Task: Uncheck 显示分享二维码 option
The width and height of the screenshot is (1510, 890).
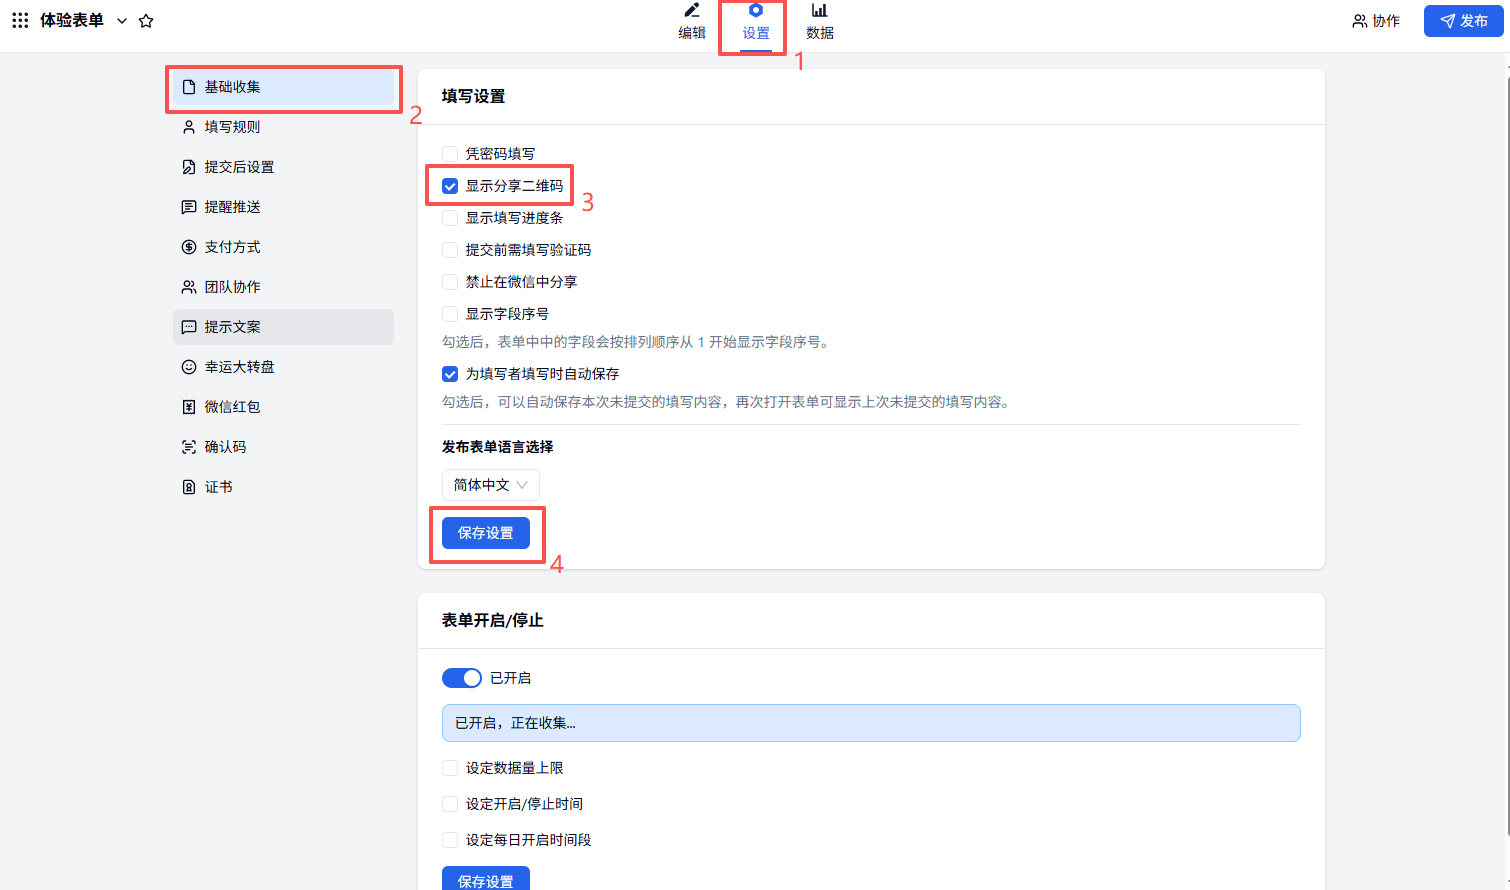Action: [x=450, y=186]
